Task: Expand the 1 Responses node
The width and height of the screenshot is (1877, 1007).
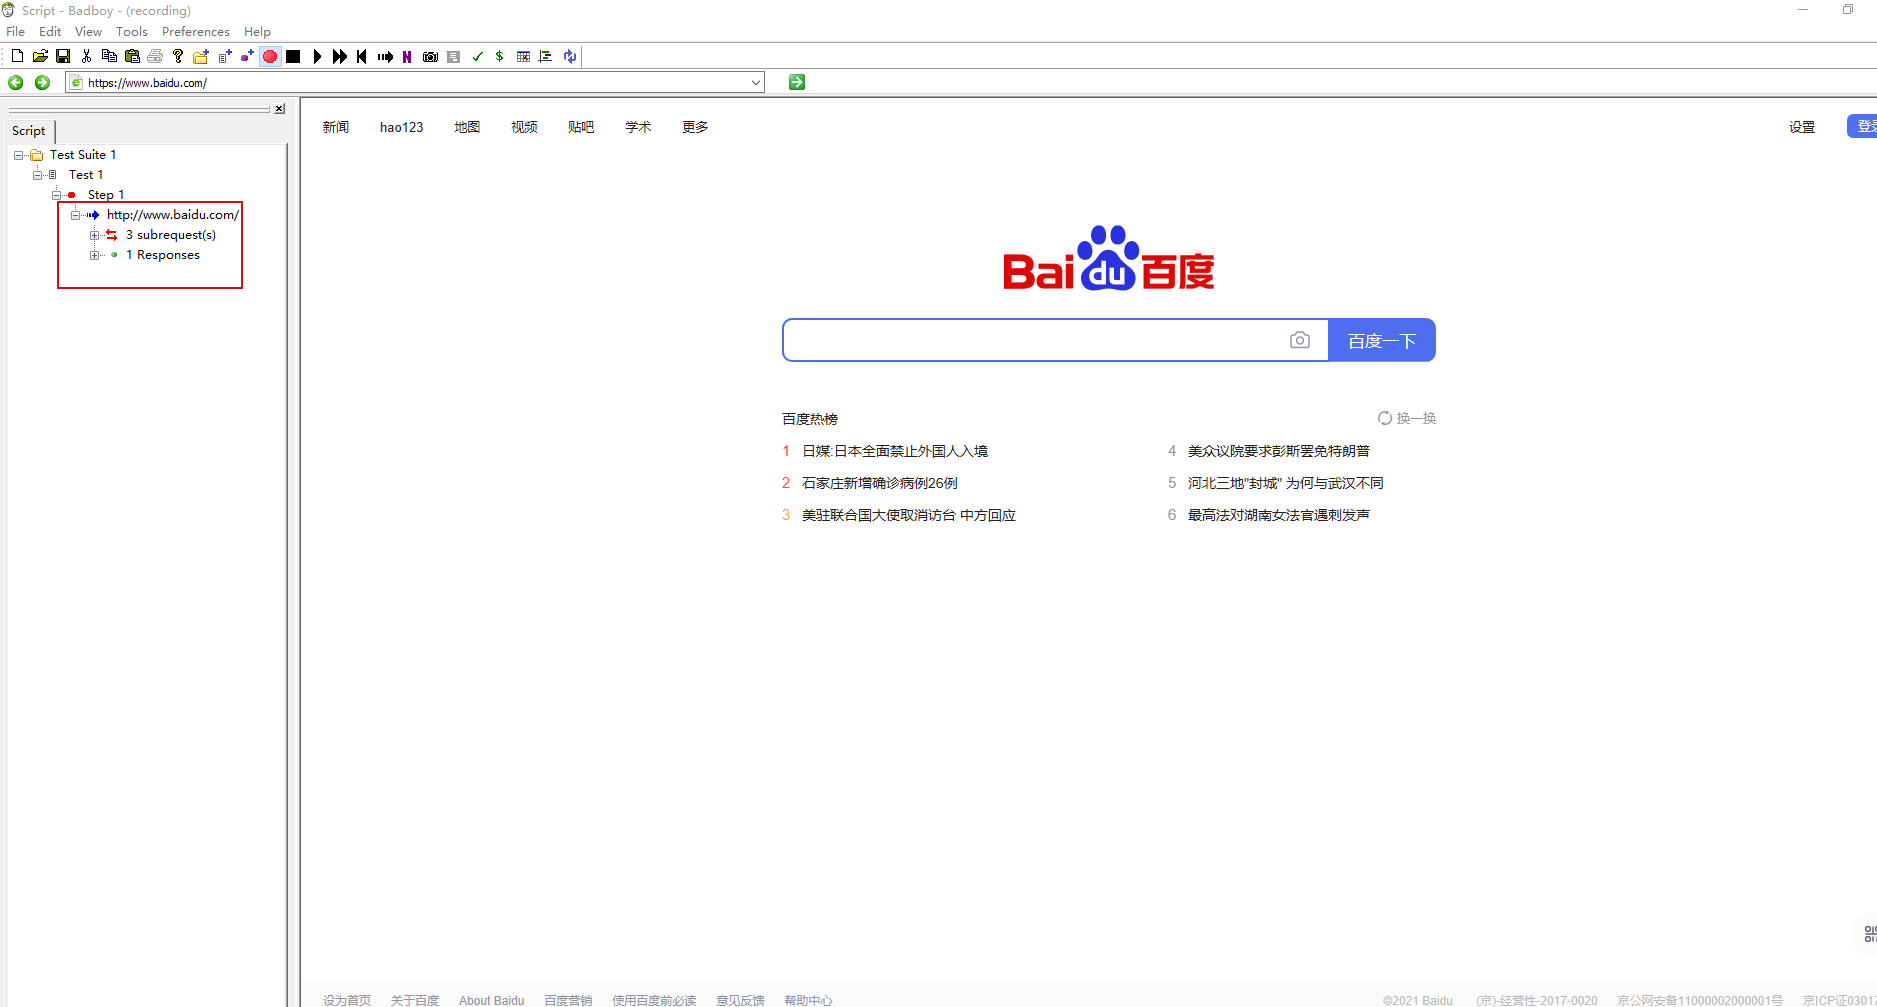Action: [x=94, y=255]
